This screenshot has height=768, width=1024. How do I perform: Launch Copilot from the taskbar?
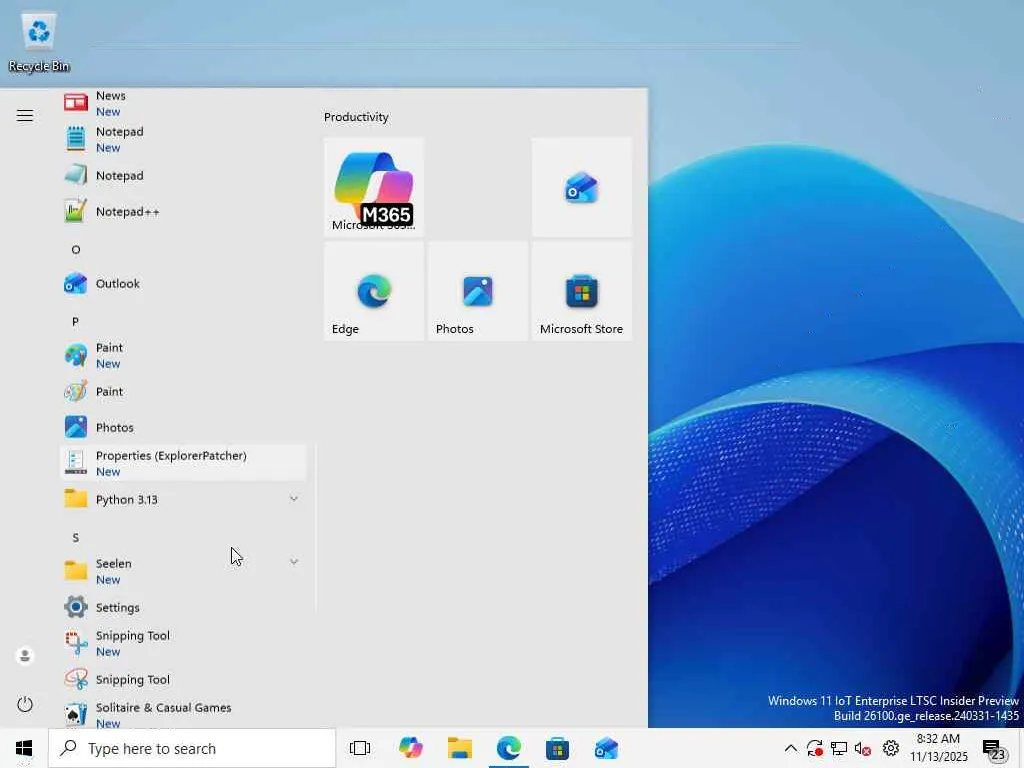coord(411,748)
